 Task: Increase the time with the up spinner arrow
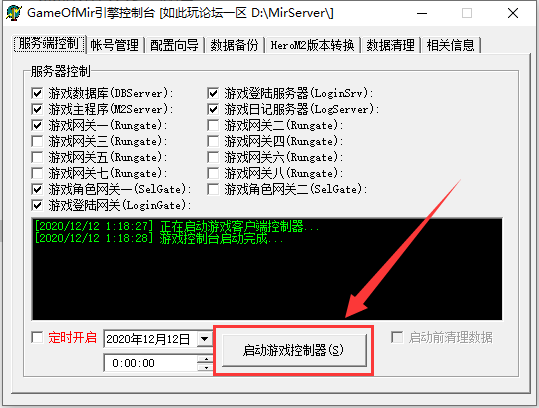point(206,360)
